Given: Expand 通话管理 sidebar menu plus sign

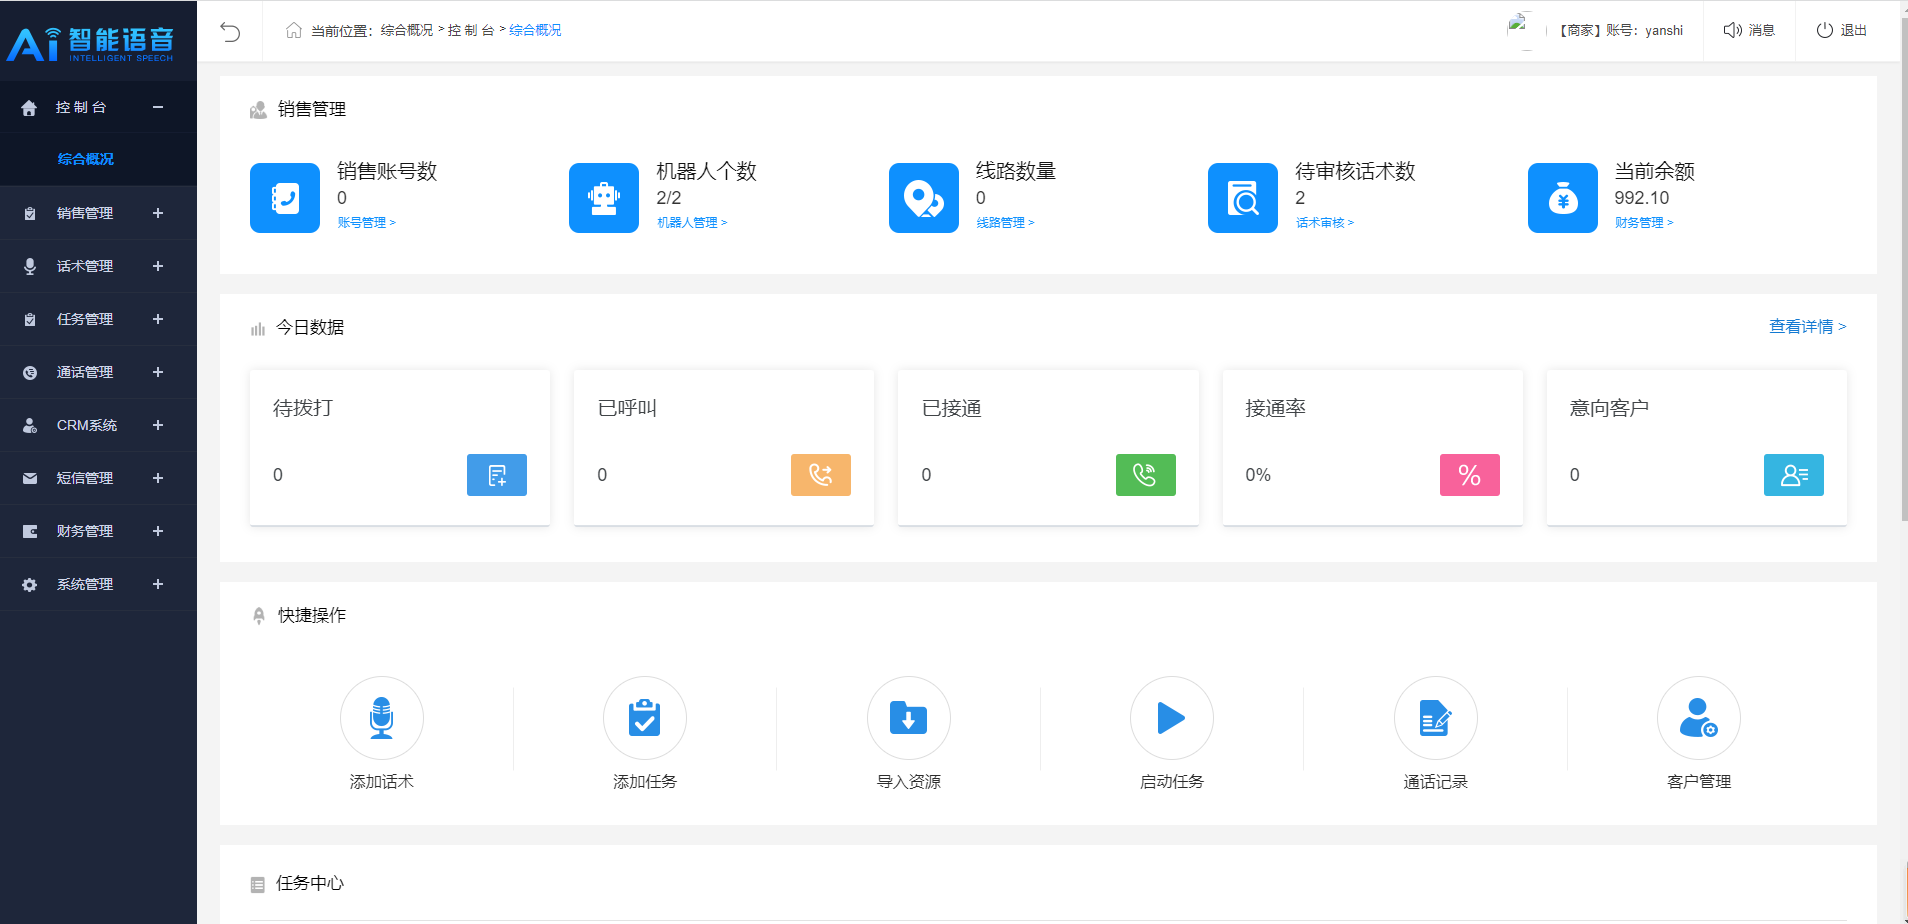Looking at the screenshot, I should 158,372.
